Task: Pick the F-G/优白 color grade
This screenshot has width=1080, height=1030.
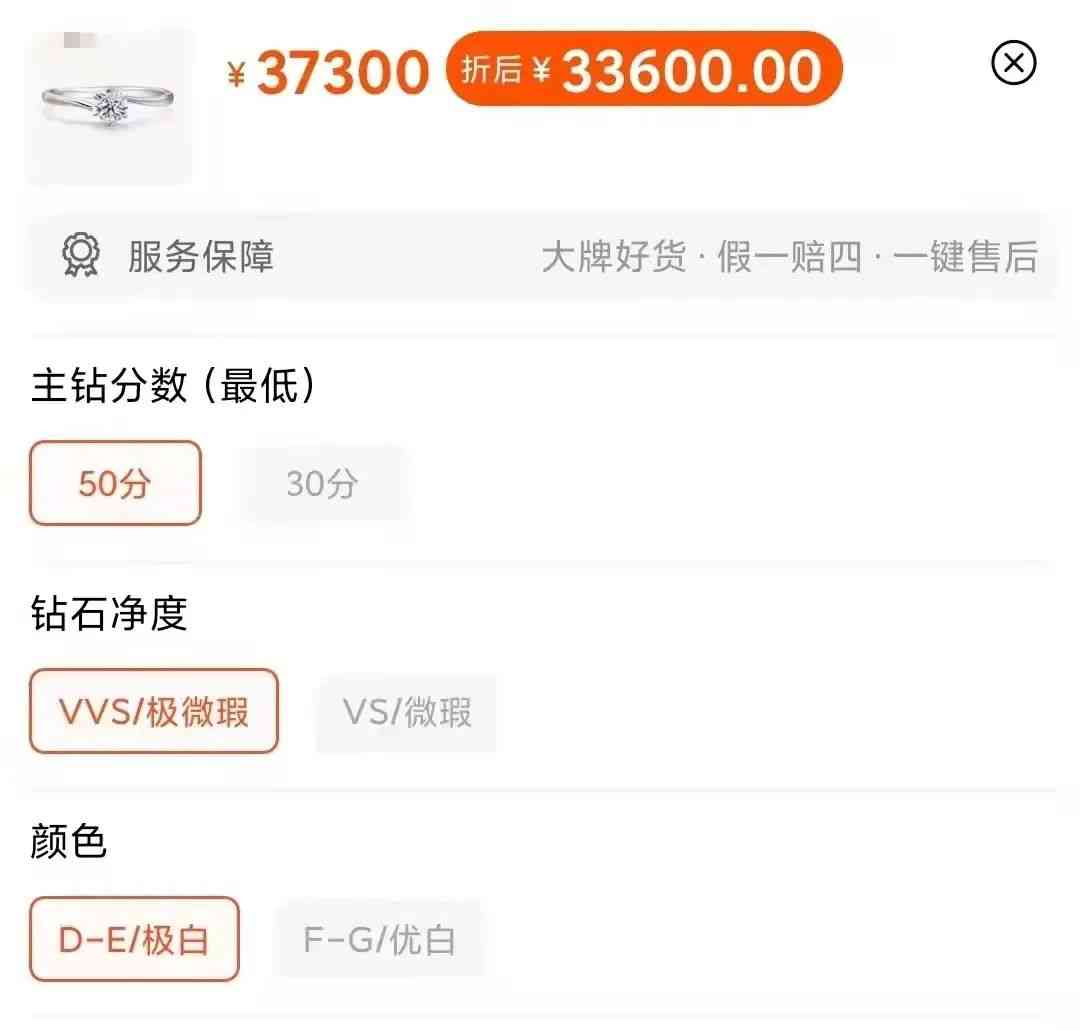Action: [x=379, y=940]
